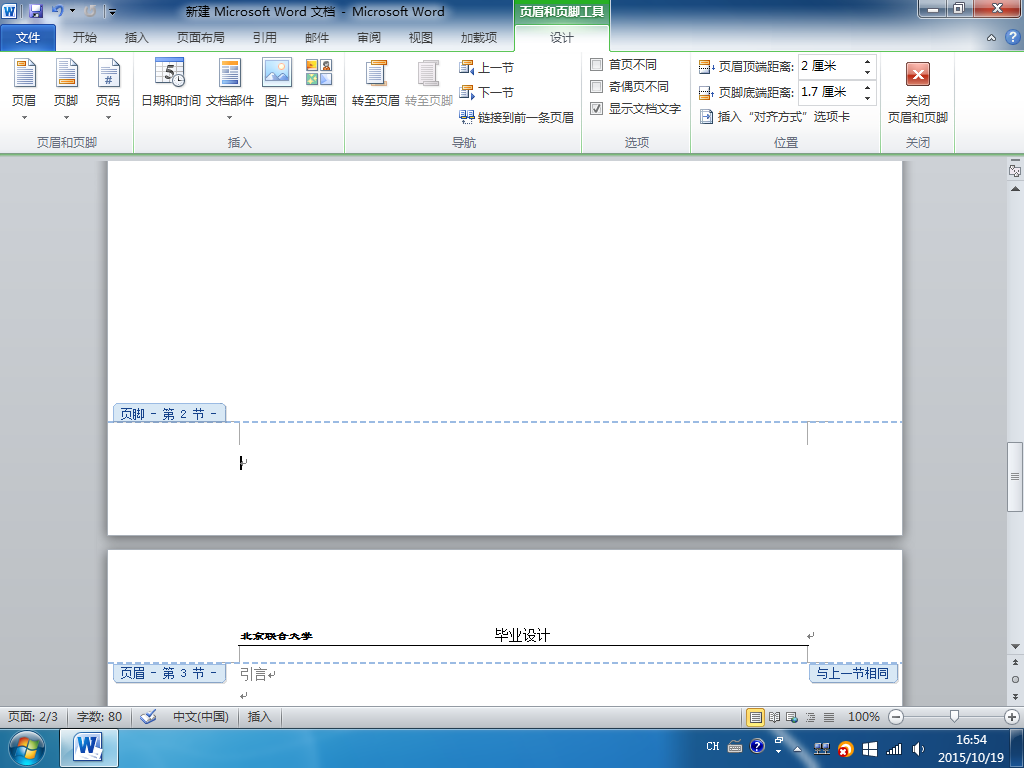The height and width of the screenshot is (768, 1024).
Task: Expand the Undo history dropdown arrow
Action: 72,11
